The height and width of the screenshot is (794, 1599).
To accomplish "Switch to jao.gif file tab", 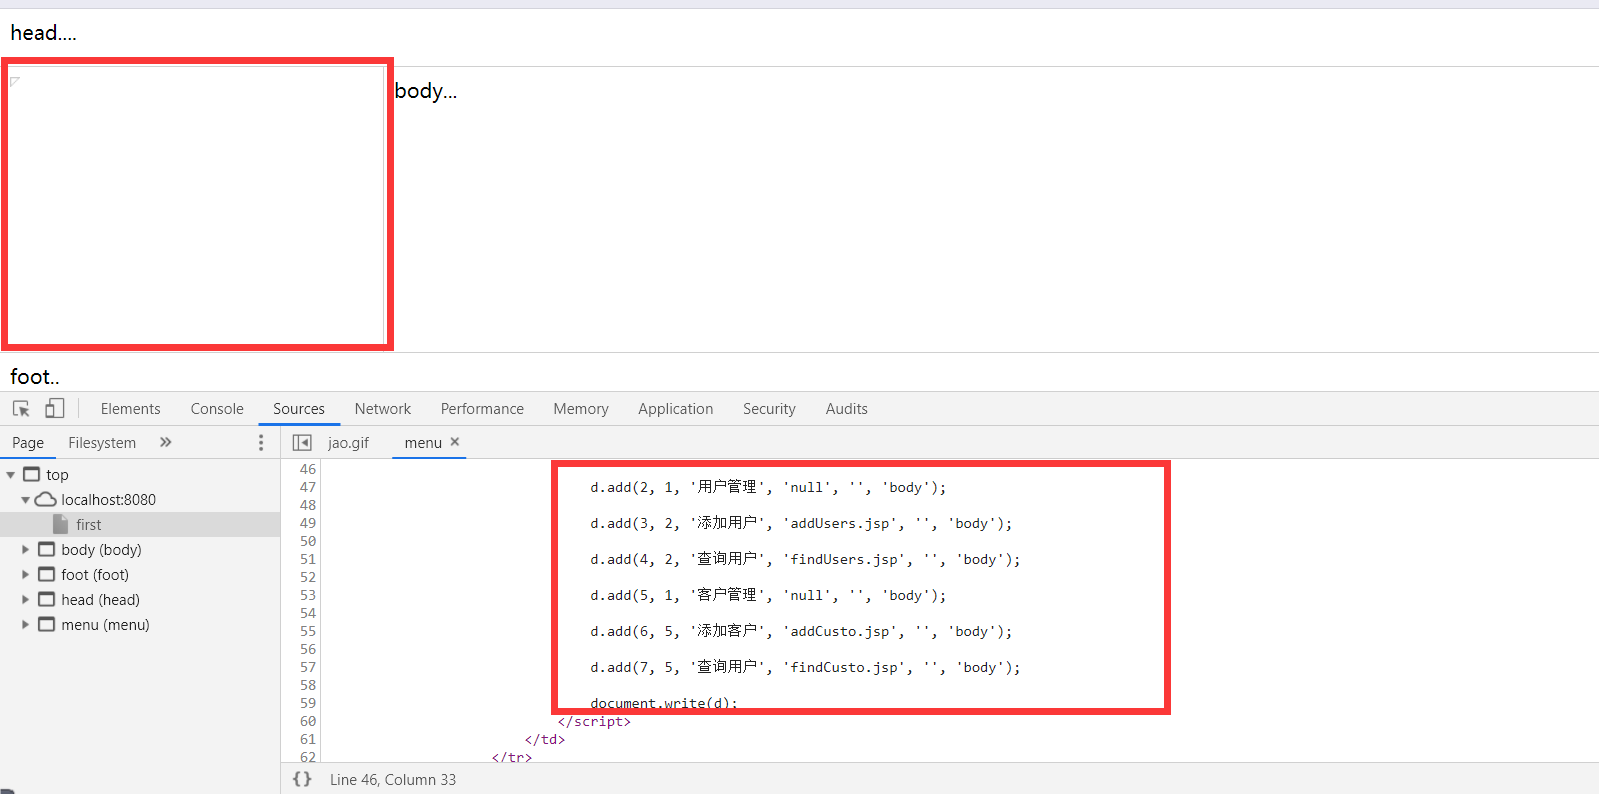I will click(x=348, y=442).
